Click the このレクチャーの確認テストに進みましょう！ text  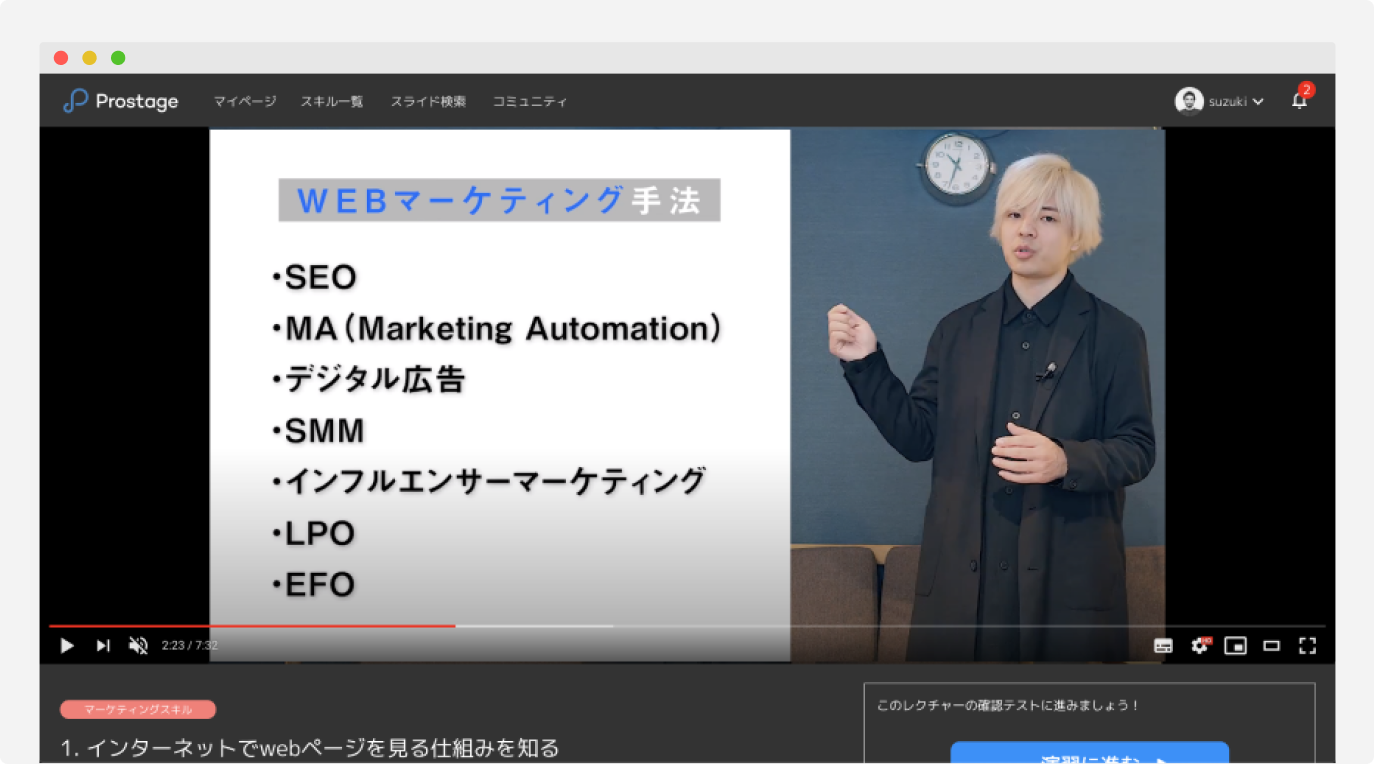(1008, 705)
